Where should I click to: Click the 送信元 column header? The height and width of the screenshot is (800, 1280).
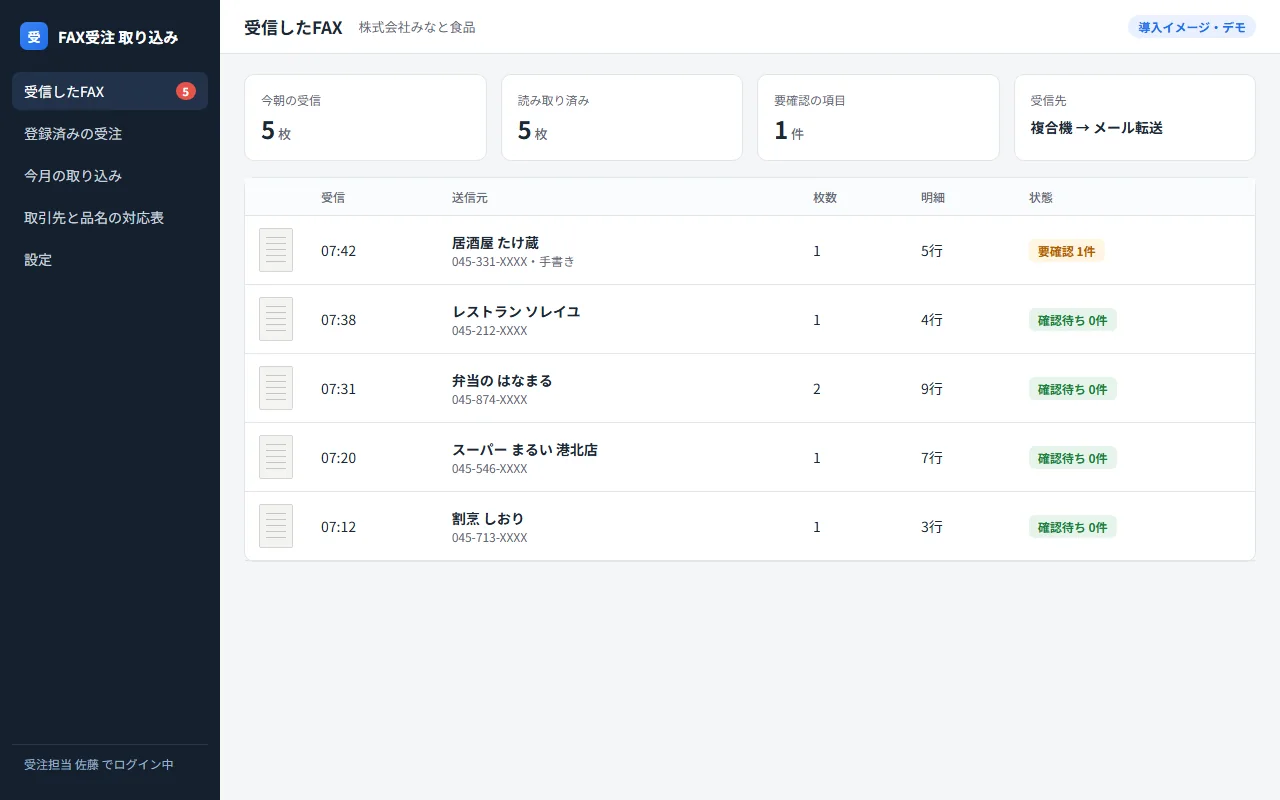[470, 198]
